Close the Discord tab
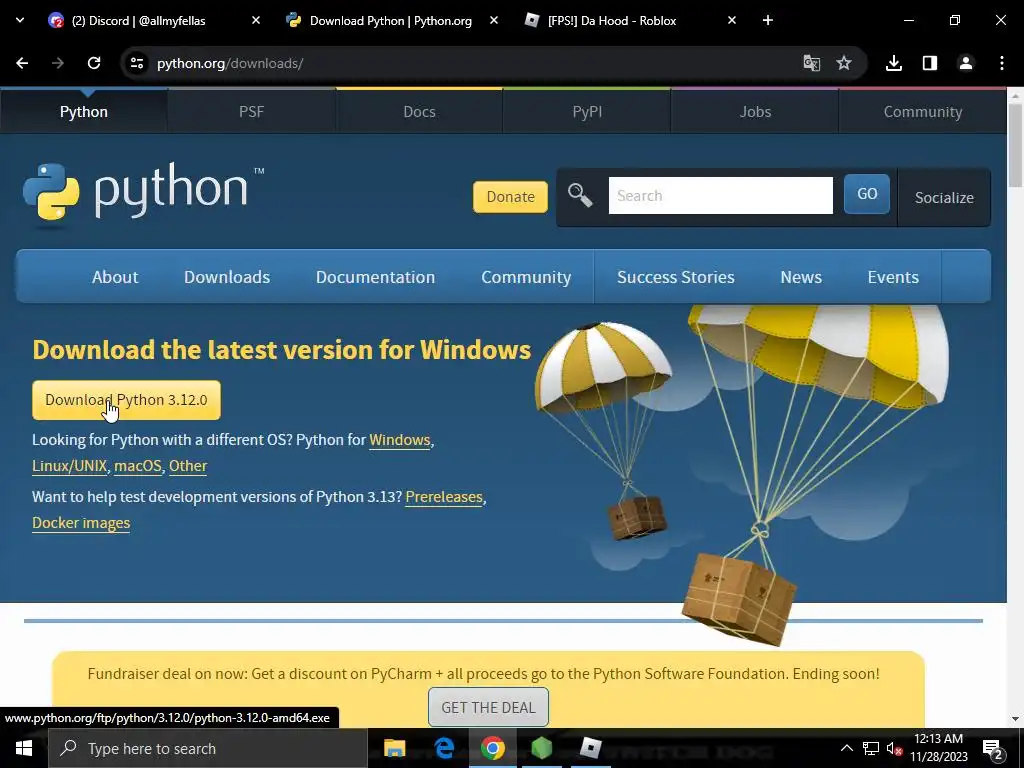Screen dimensions: 1024x768 coord(256,20)
